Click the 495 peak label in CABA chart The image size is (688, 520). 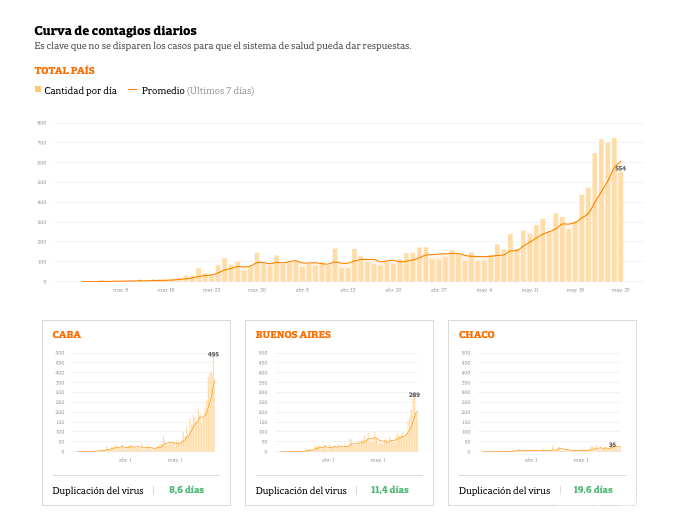[213, 355]
